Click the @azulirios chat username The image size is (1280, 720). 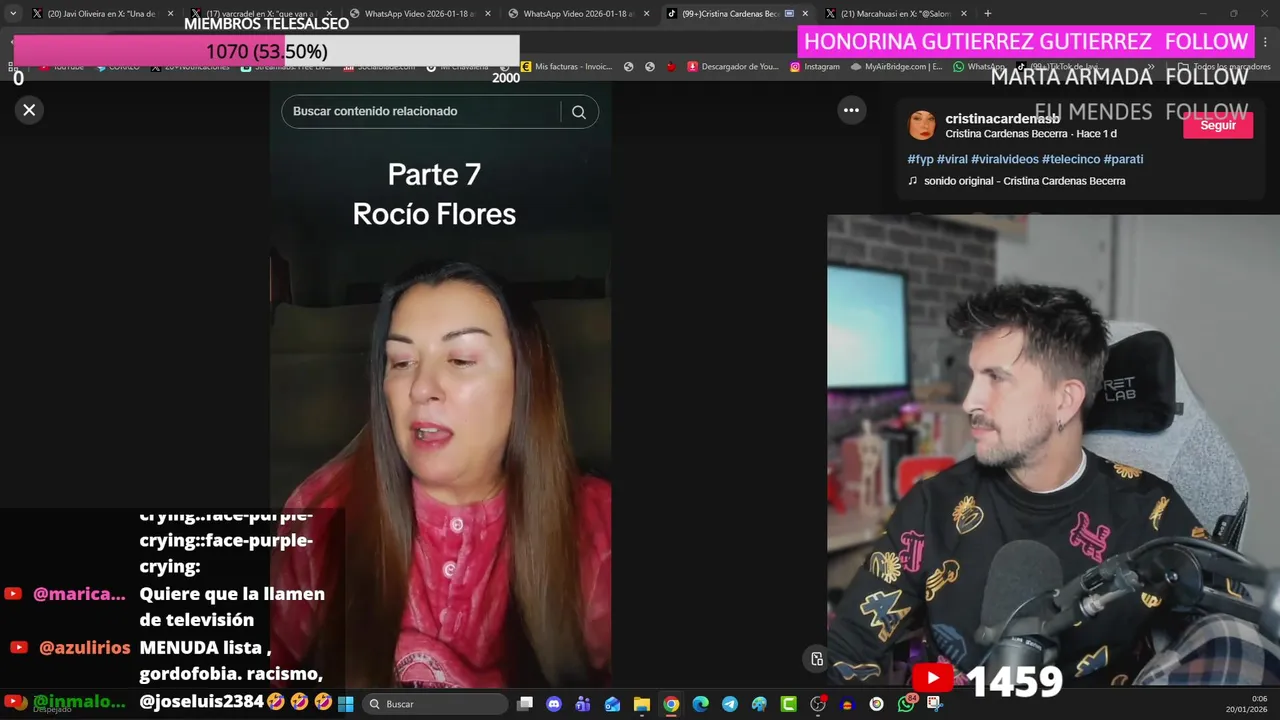tap(85, 648)
